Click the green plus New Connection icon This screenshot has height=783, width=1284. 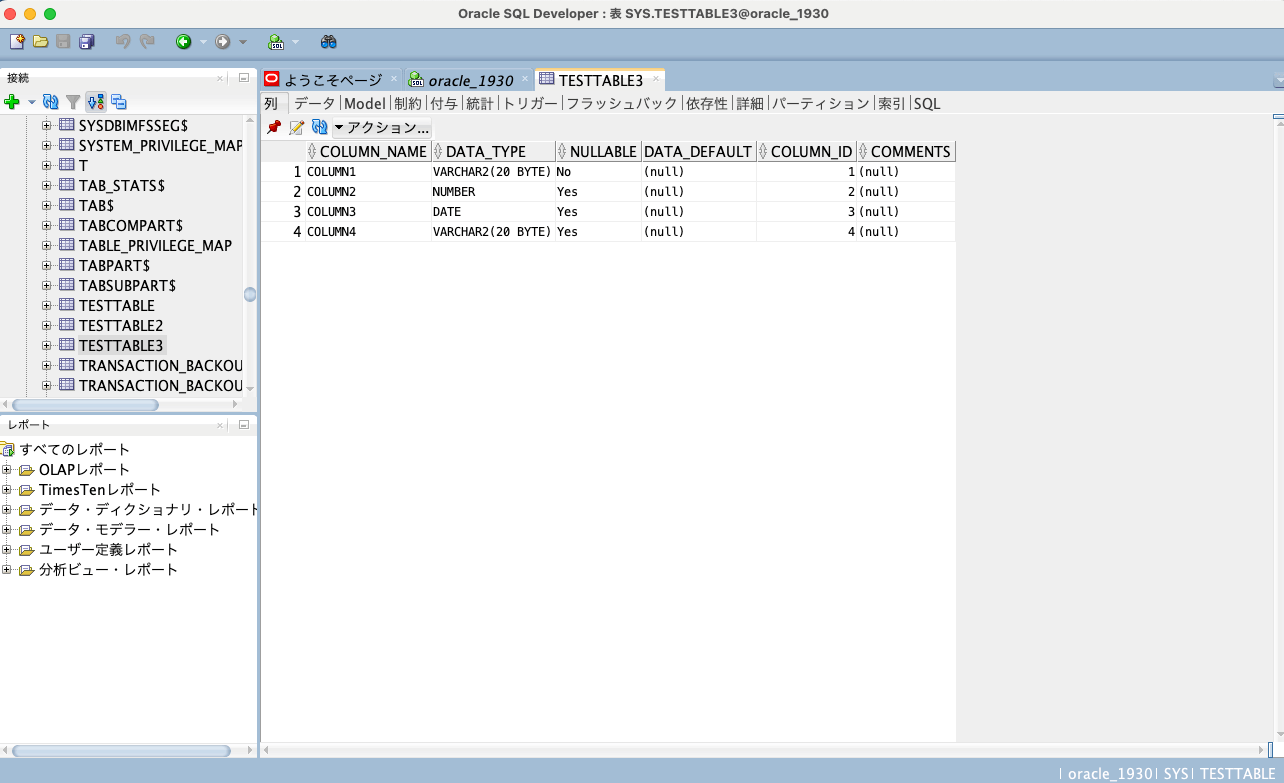(12, 102)
